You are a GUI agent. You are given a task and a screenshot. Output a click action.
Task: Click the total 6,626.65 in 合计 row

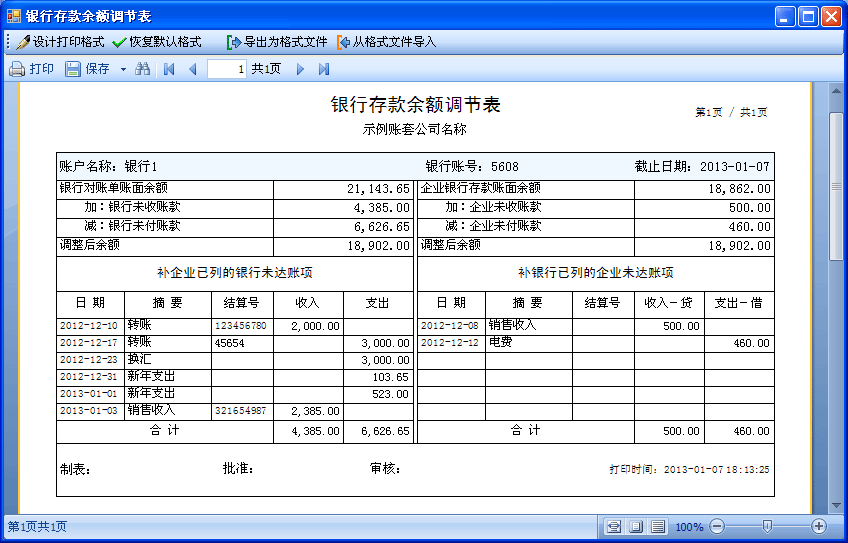[x=385, y=431]
